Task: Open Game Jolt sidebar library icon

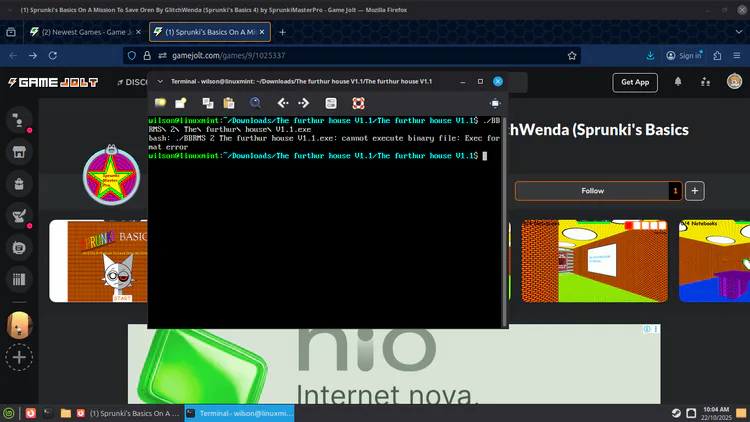Action: [x=19, y=279]
